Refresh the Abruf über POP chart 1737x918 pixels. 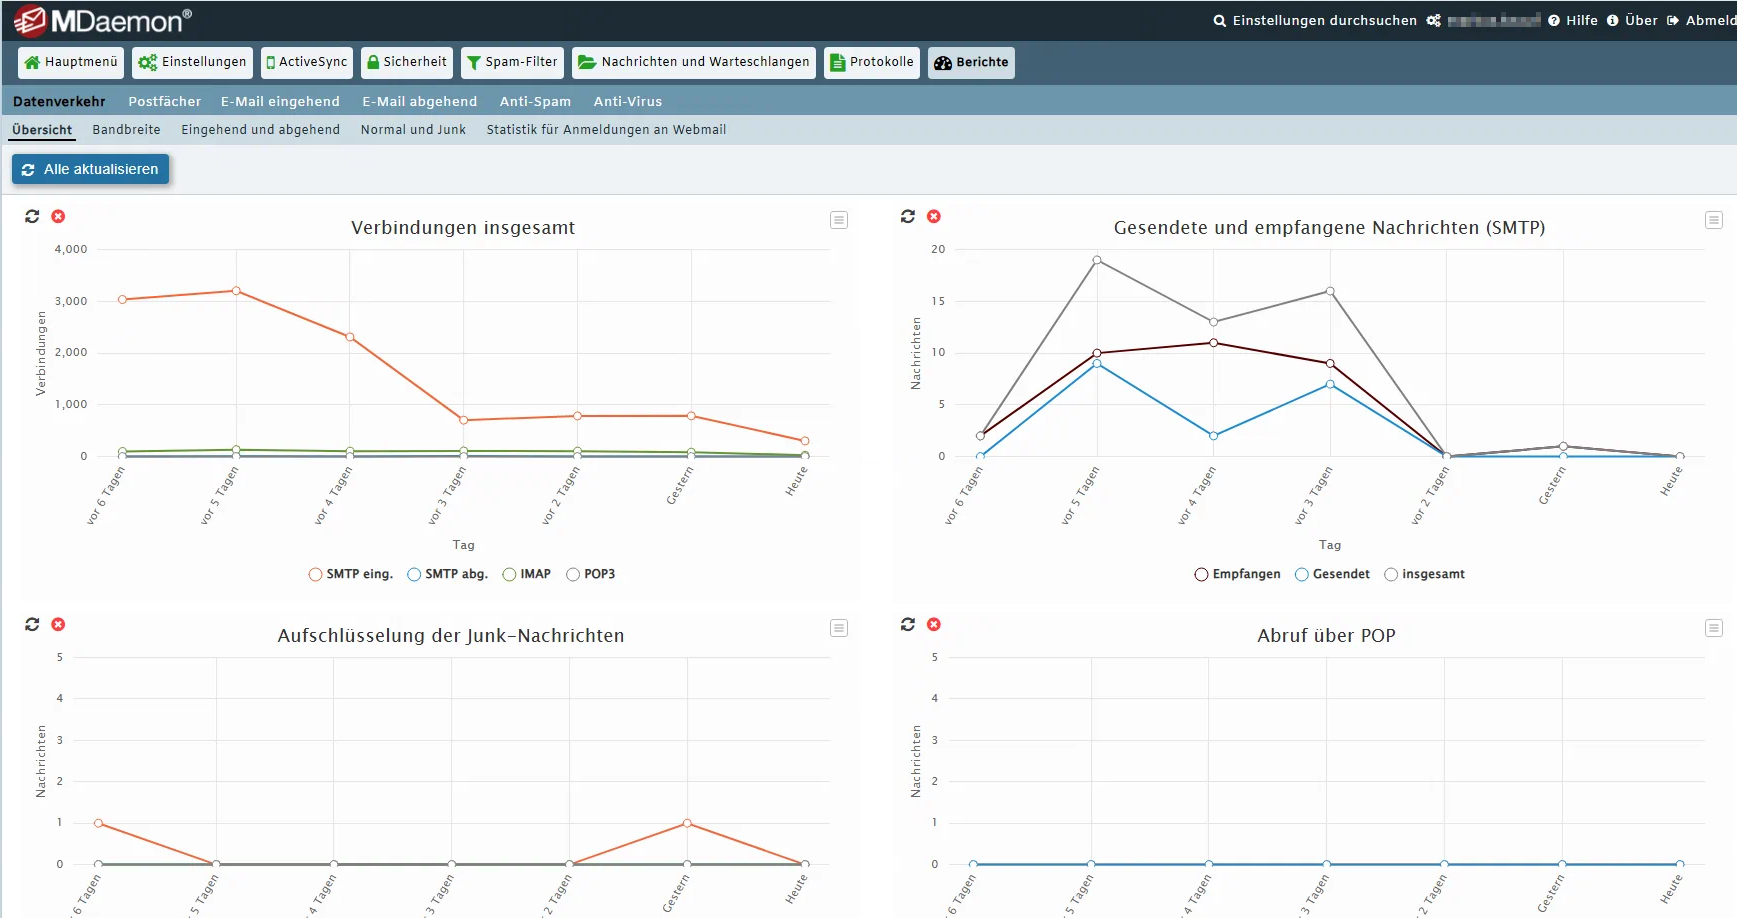[908, 624]
